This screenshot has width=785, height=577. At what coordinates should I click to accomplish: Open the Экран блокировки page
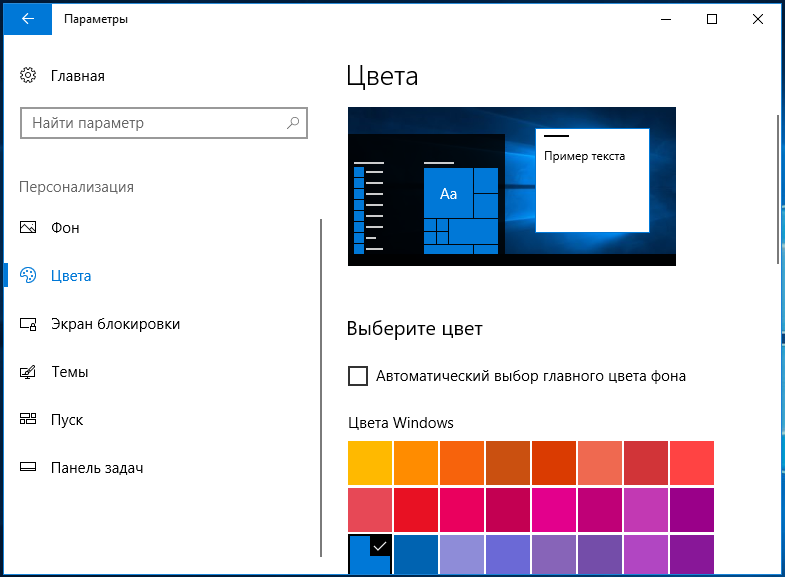click(x=115, y=324)
